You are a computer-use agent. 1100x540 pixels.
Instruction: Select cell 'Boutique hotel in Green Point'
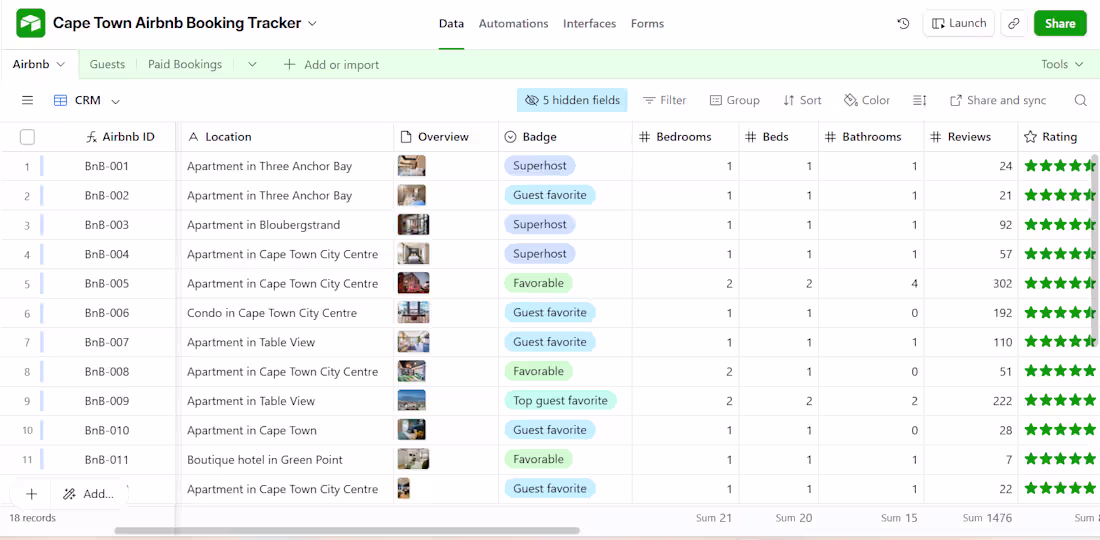[288, 459]
